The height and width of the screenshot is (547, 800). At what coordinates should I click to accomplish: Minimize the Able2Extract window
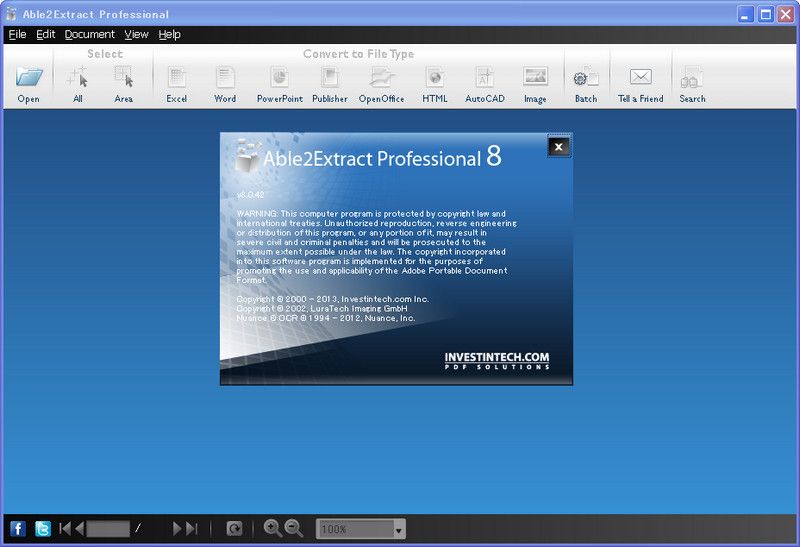tap(745, 14)
